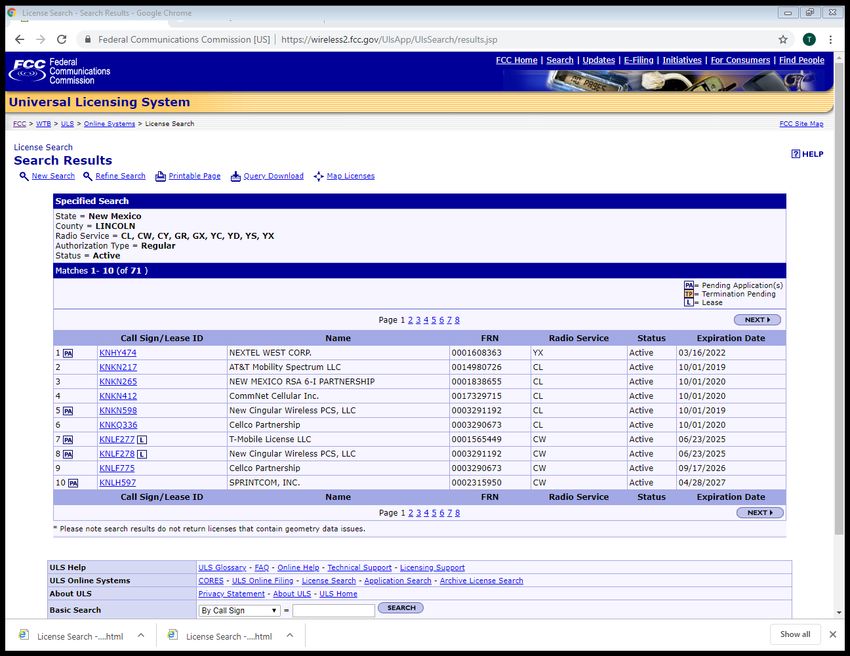This screenshot has width=850, height=656.
Task: Click the Lease icon beside KNLF277
Action: pos(142,440)
